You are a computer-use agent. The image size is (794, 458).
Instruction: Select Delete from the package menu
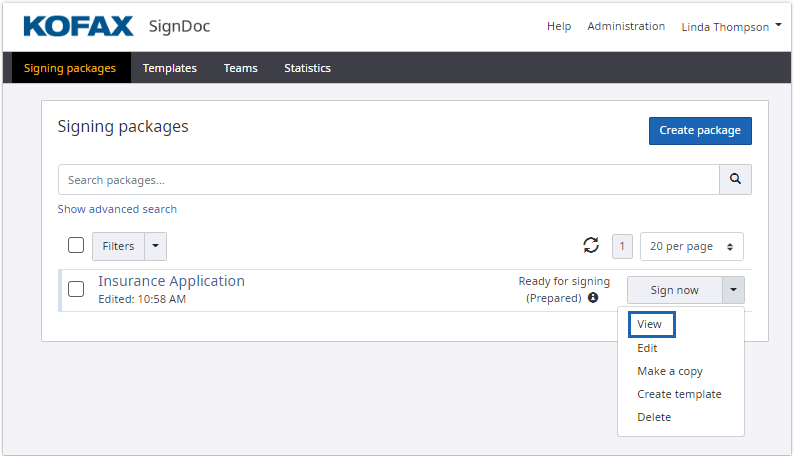654,417
